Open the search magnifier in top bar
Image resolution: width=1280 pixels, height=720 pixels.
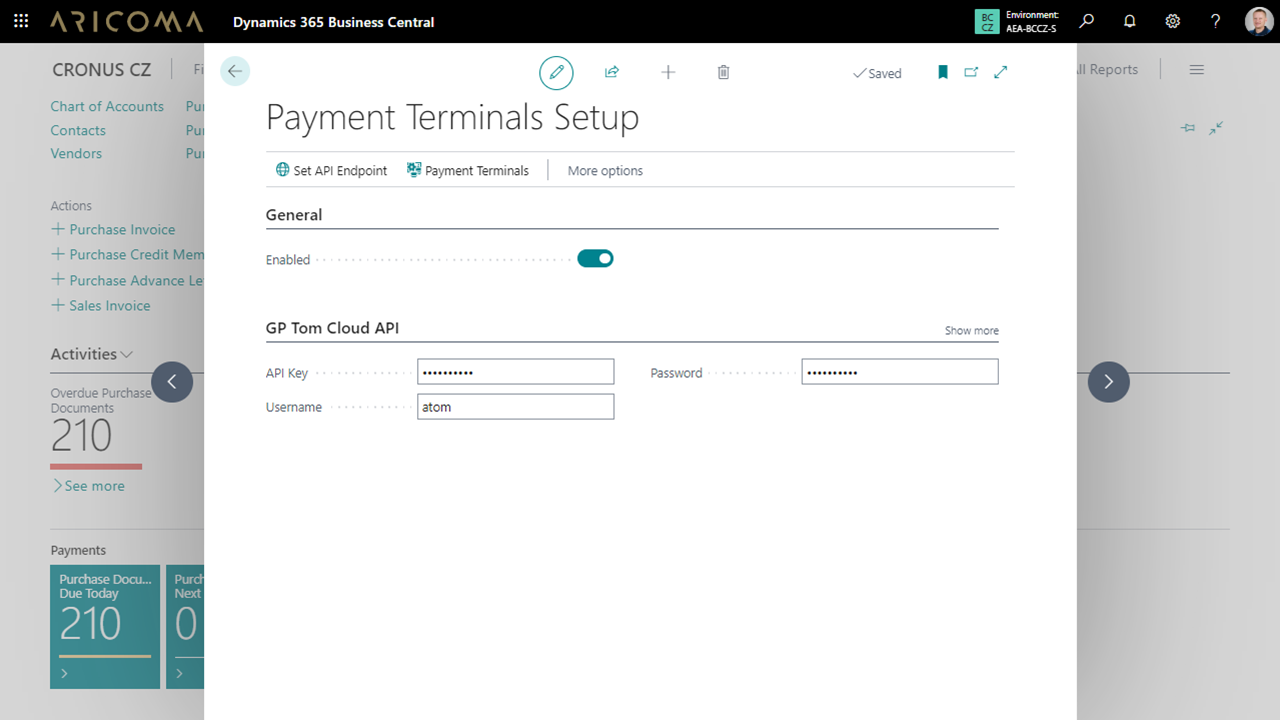[x=1087, y=21]
